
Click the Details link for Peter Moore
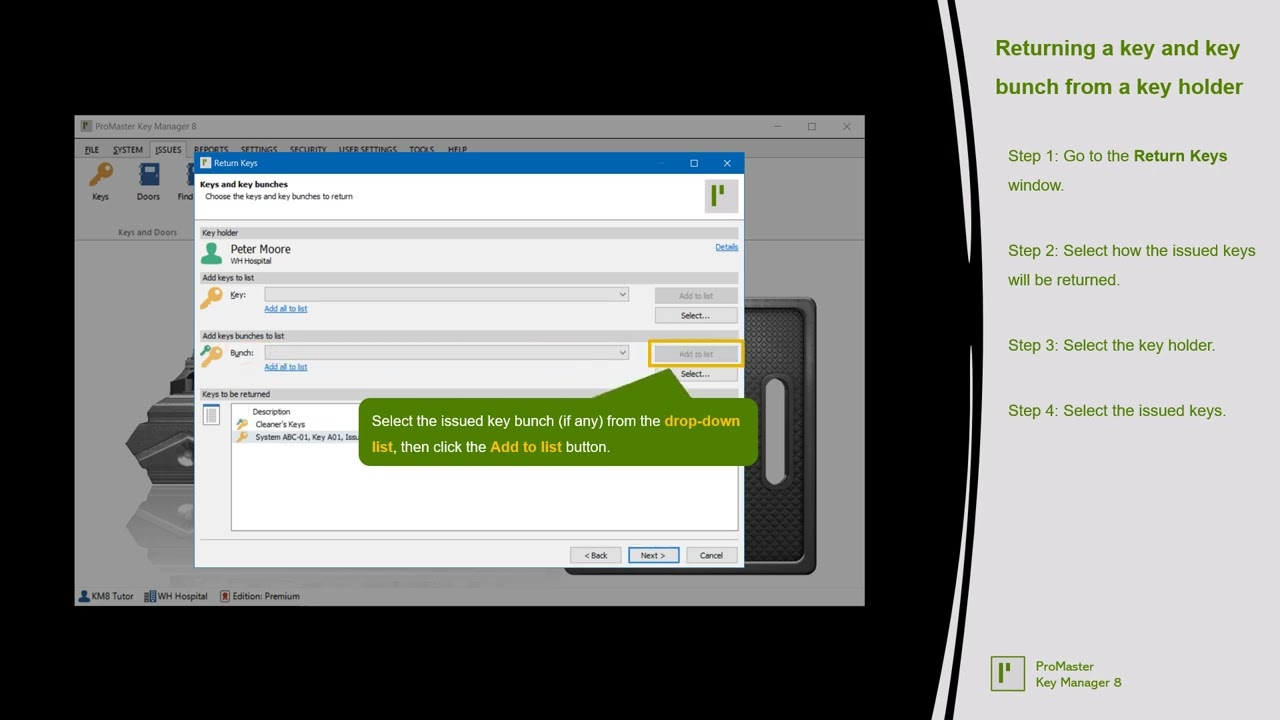point(727,247)
